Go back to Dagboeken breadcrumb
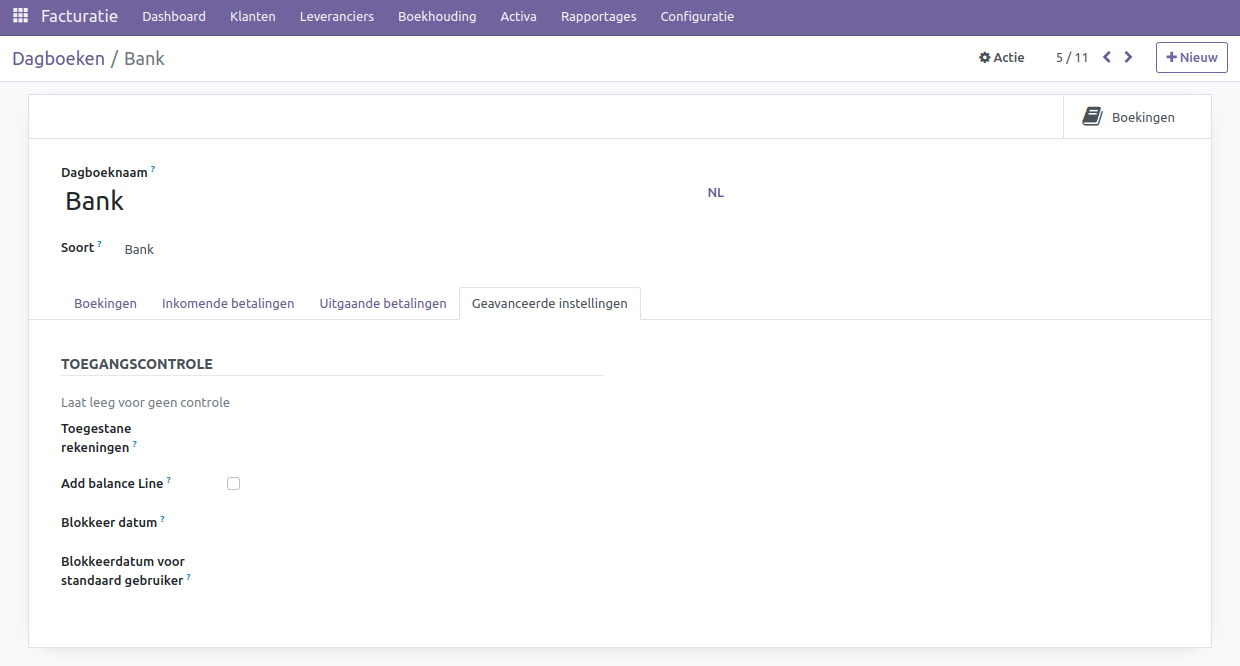The width and height of the screenshot is (1240, 666). 58,58
